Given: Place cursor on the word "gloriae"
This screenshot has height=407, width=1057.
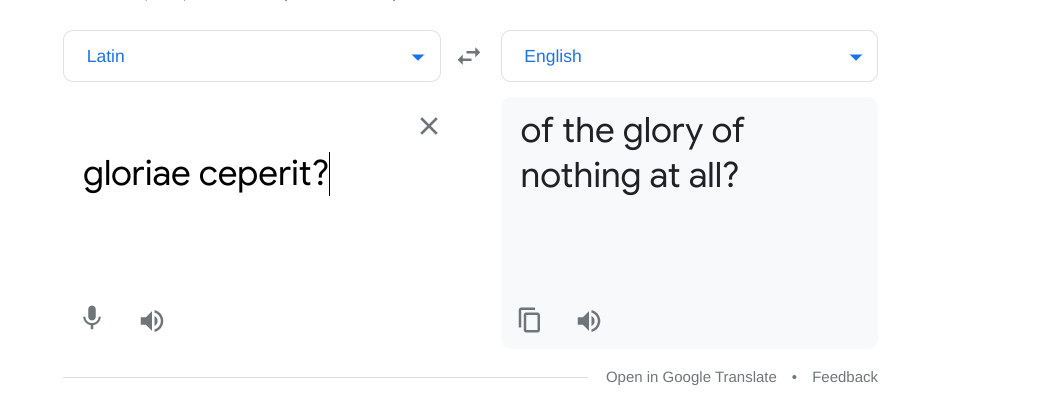Looking at the screenshot, I should 136,175.
